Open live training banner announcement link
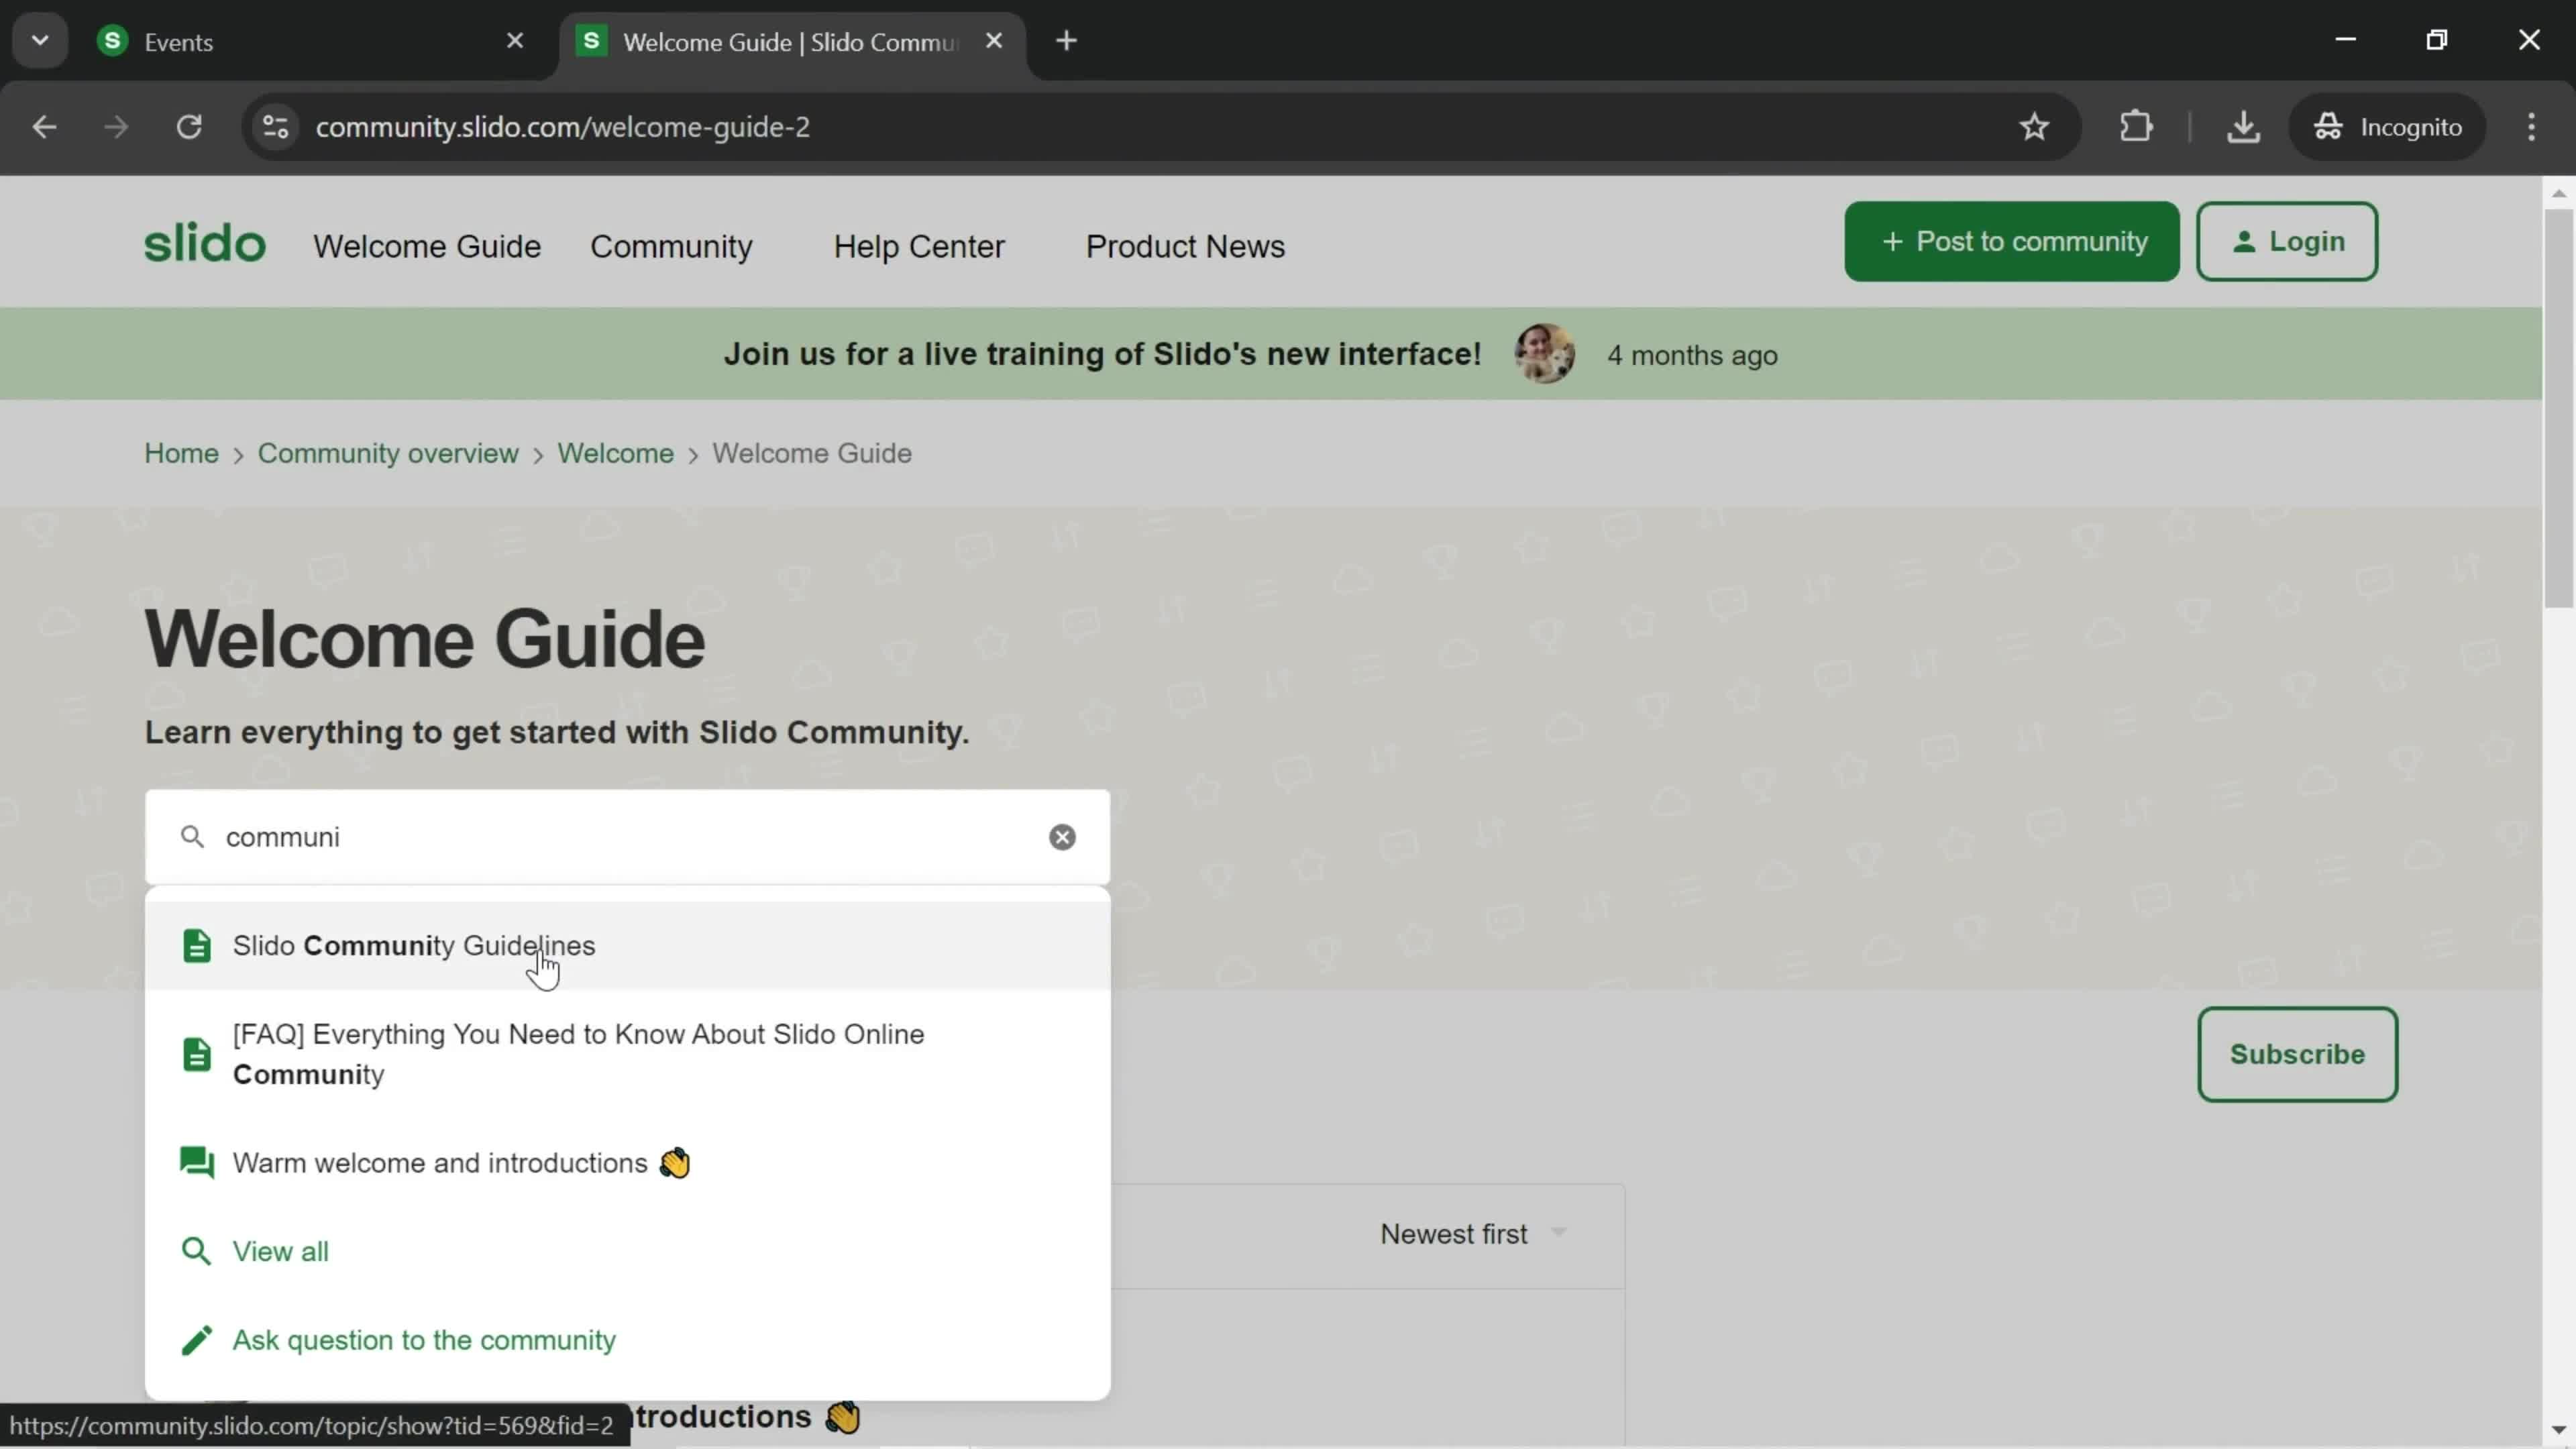 pos(1102,354)
